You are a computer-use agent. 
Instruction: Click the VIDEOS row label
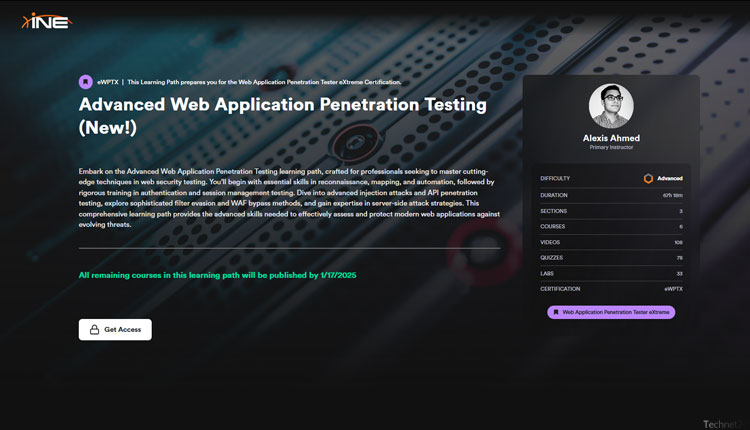[550, 242]
